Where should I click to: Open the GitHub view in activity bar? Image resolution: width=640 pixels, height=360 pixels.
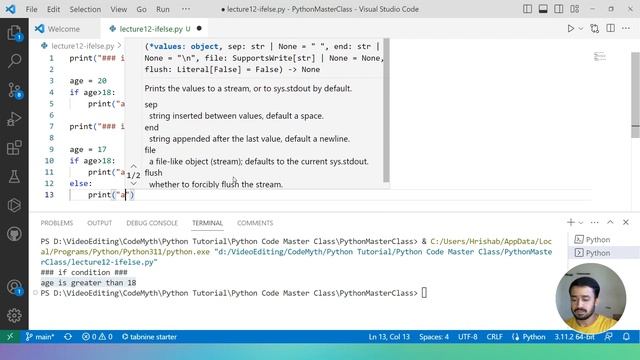click(x=14, y=234)
